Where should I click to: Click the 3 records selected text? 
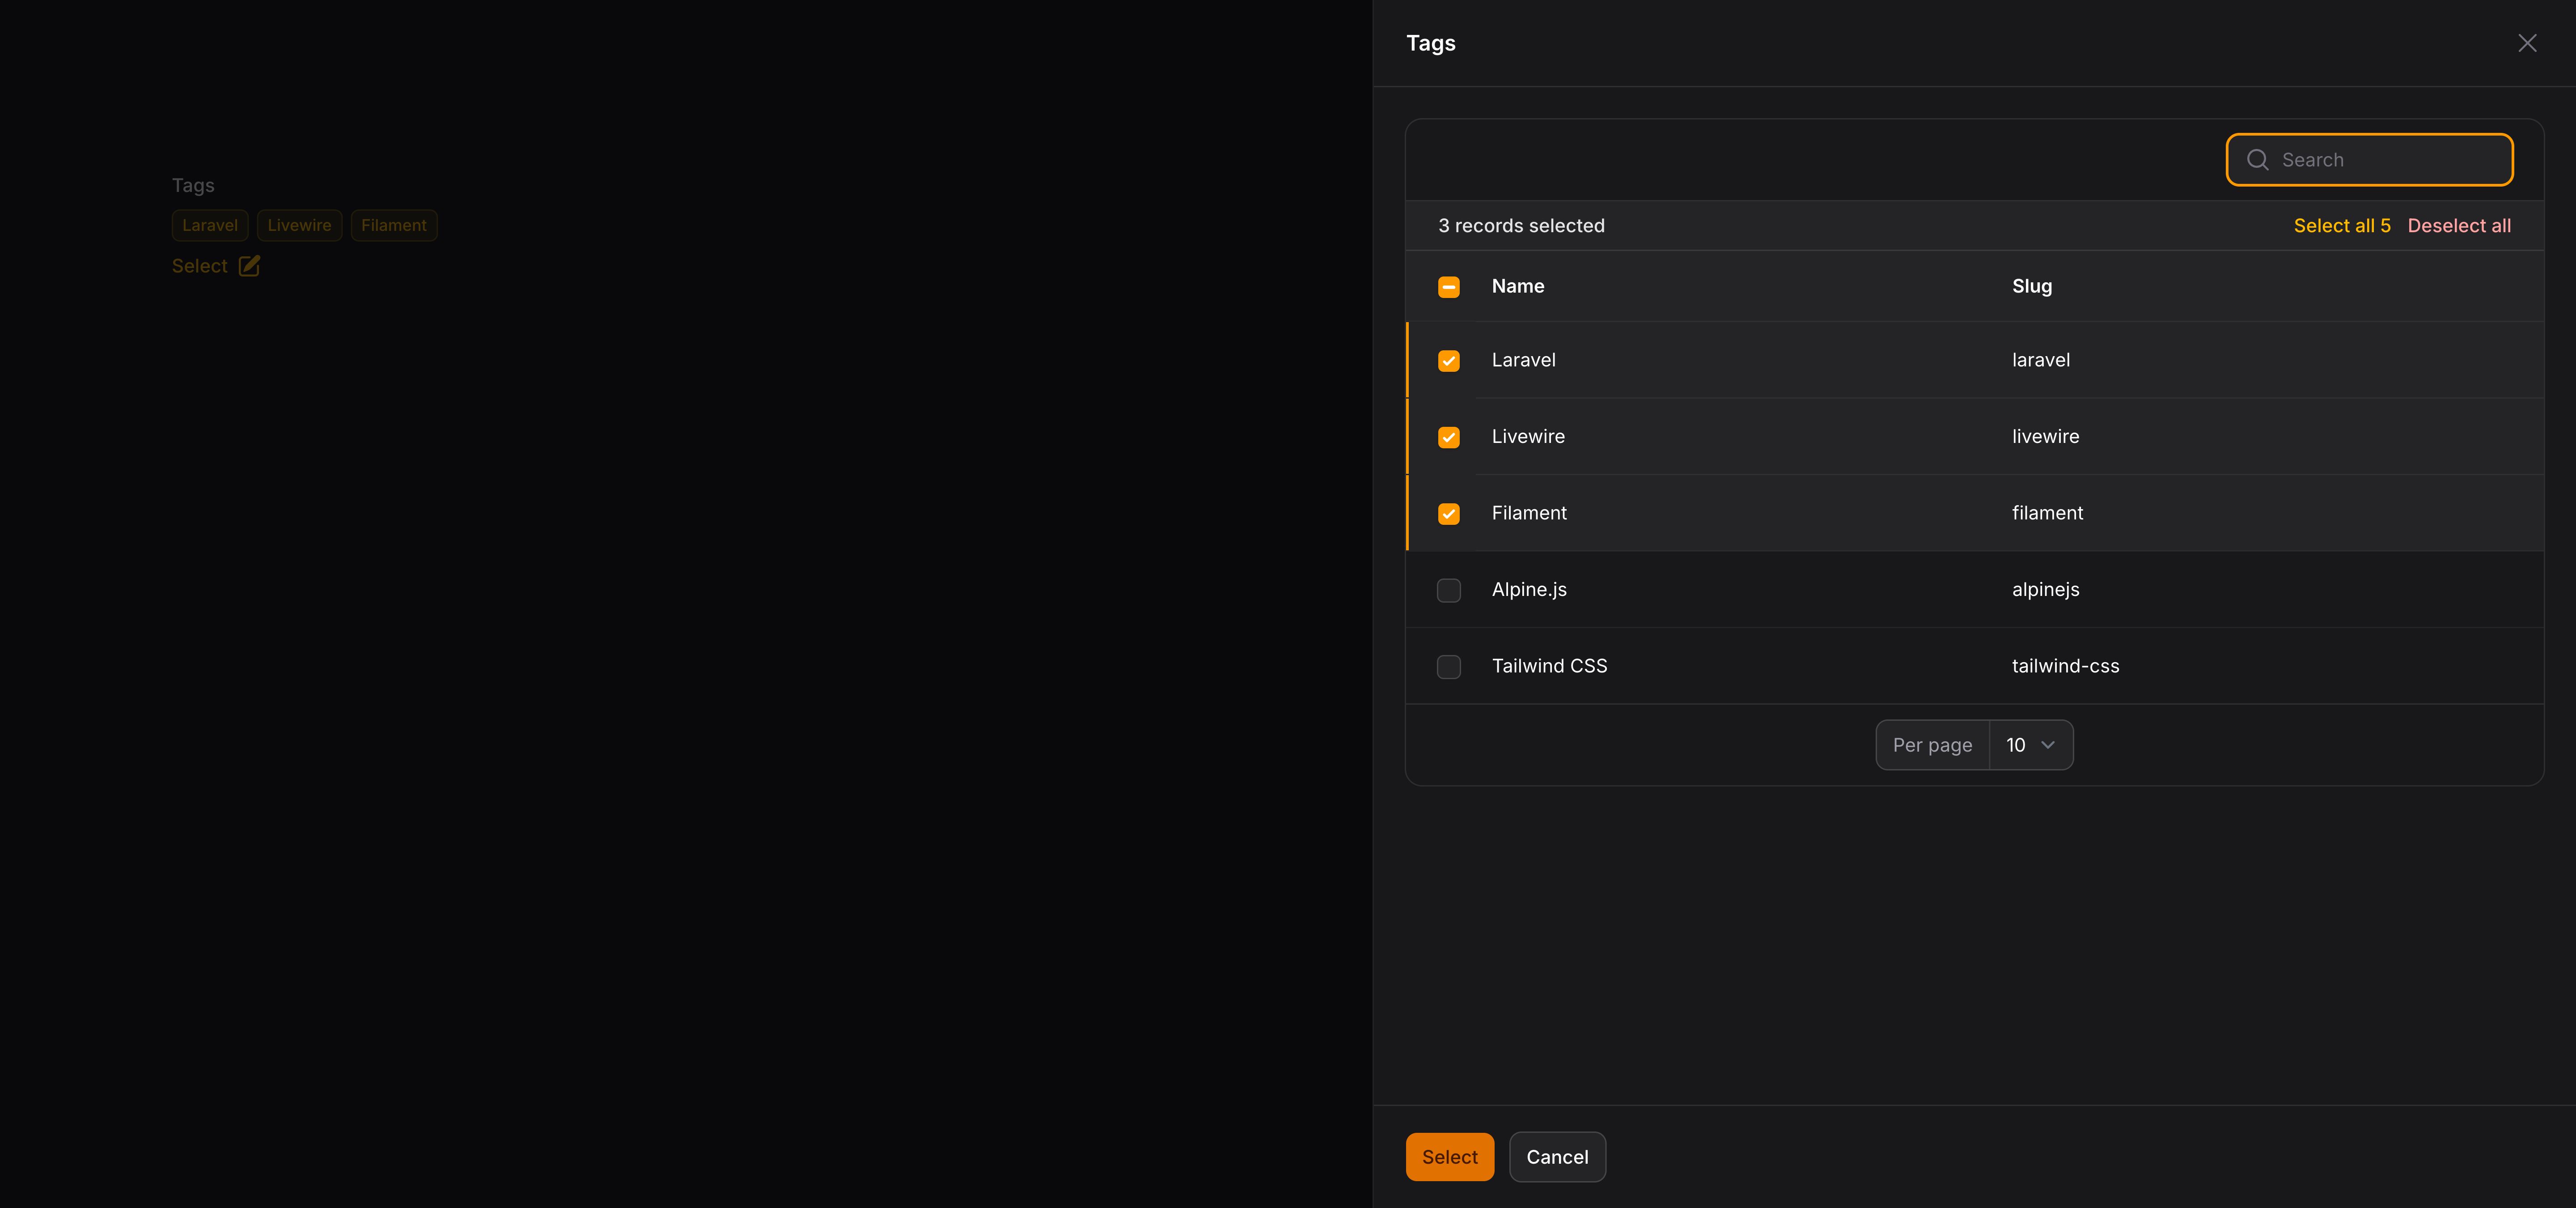pyautogui.click(x=1521, y=226)
